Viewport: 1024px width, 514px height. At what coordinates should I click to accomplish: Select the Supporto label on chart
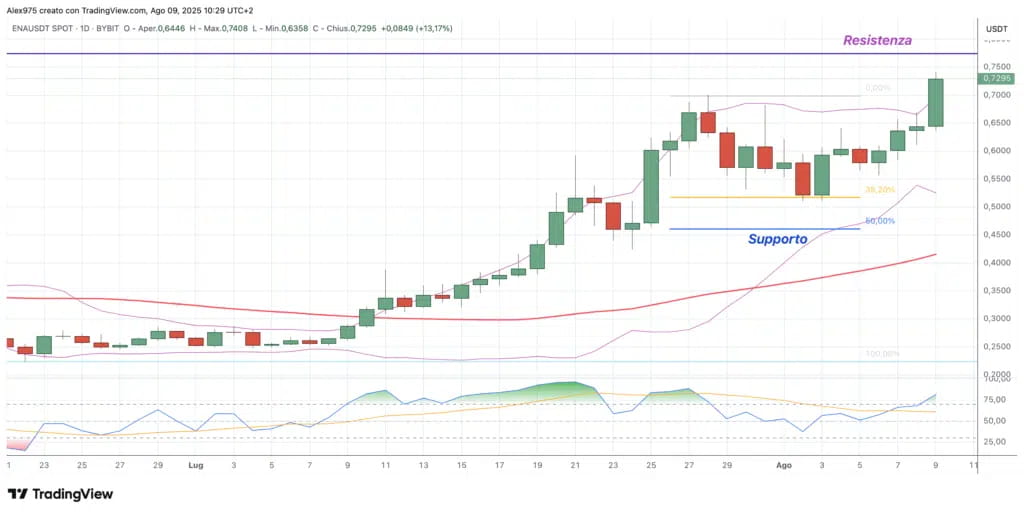tap(777, 239)
